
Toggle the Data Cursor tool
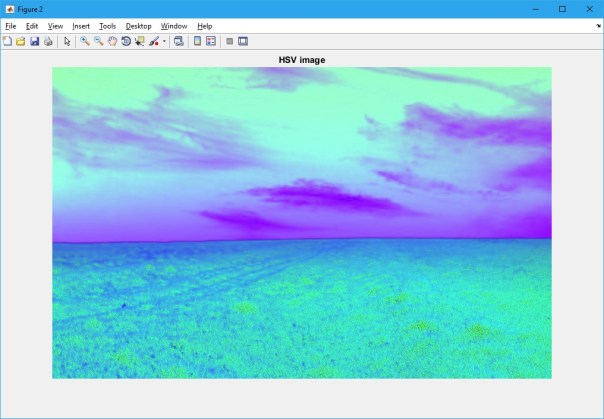coord(140,41)
